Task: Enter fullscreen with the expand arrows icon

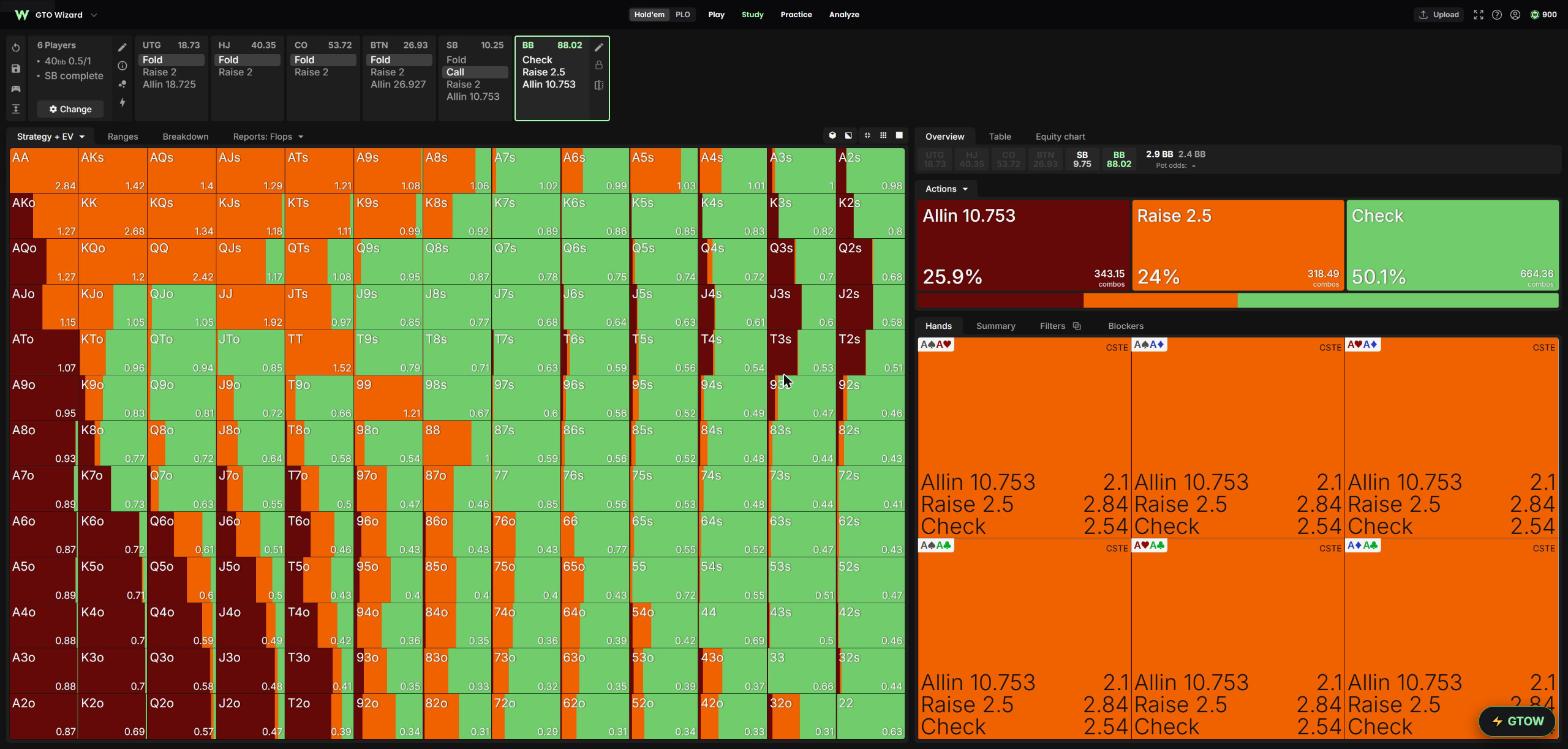Action: pyautogui.click(x=1478, y=15)
